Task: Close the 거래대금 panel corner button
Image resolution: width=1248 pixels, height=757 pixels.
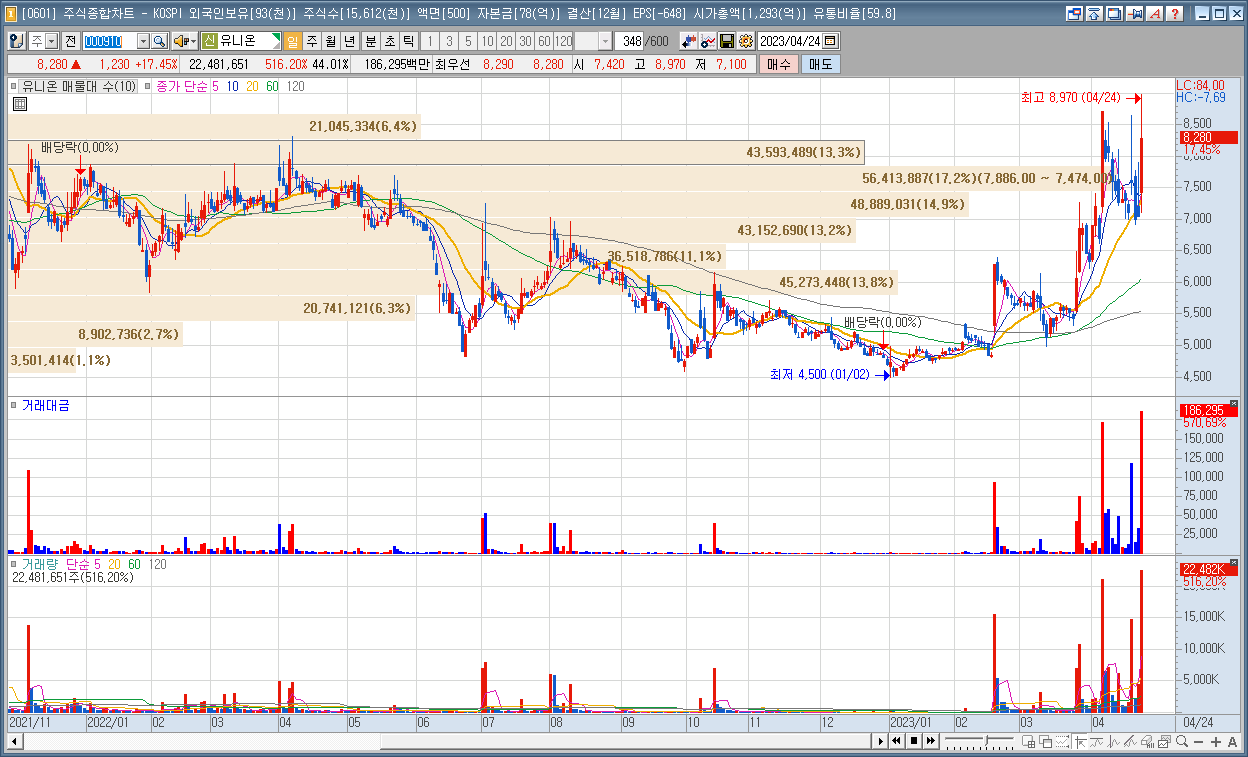Action: (x=1233, y=403)
